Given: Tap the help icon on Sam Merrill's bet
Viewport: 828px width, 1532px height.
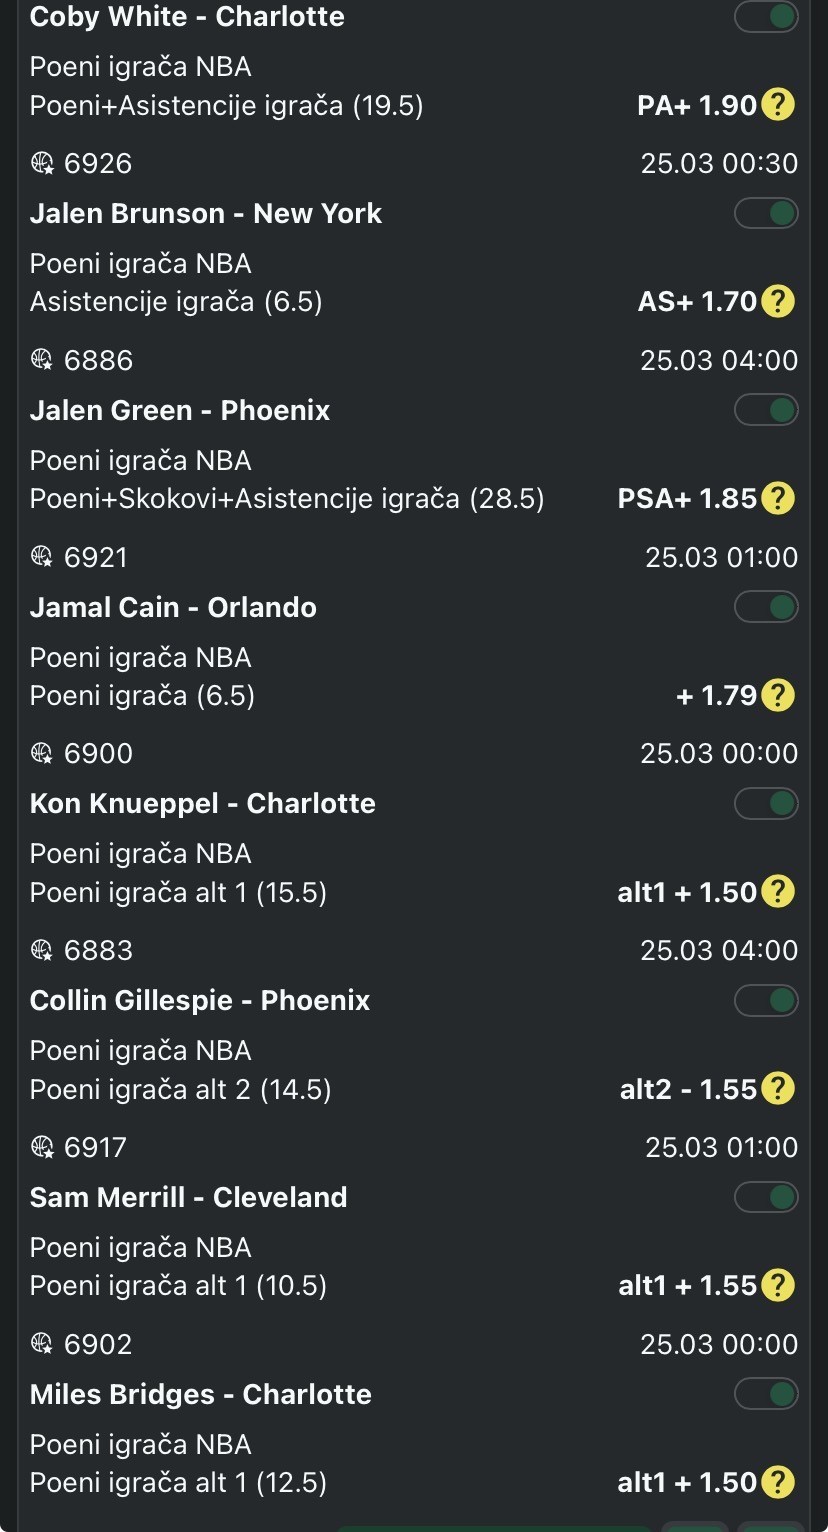Looking at the screenshot, I should click(778, 1285).
